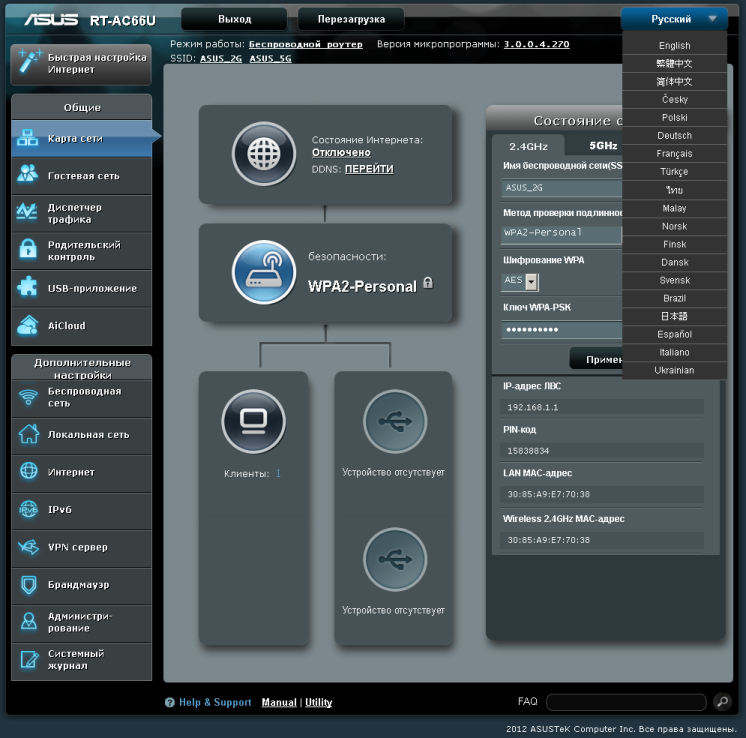
Task: Click the clients count number 1
Action: click(278, 473)
